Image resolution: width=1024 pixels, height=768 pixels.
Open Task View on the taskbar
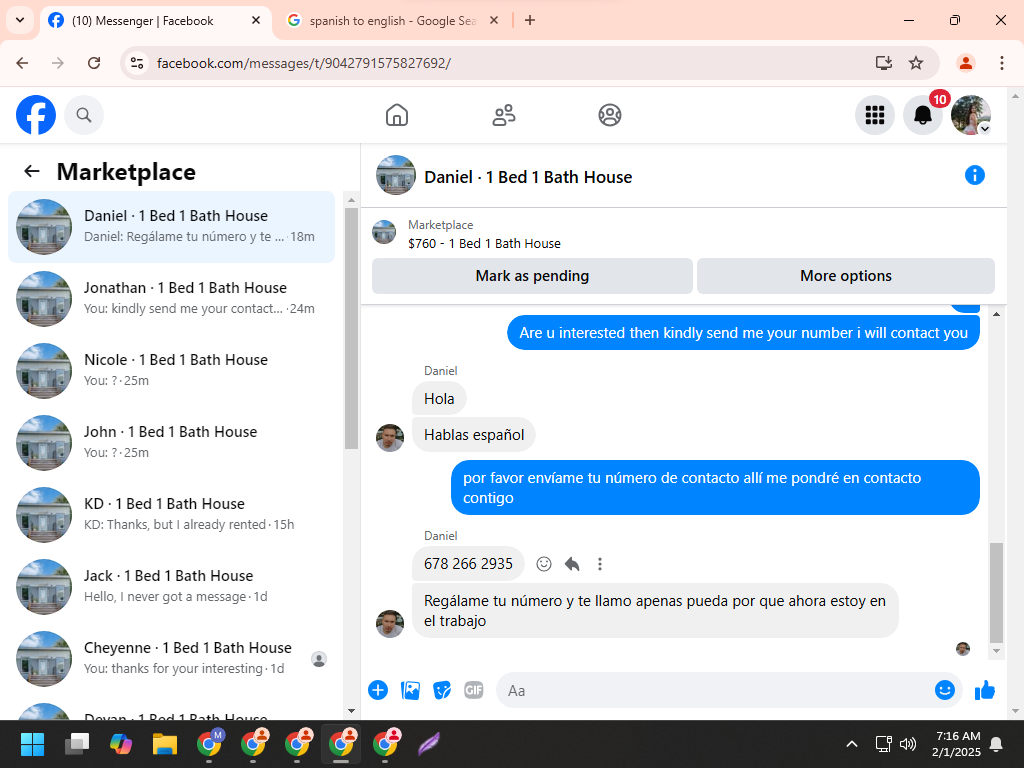coord(76,743)
